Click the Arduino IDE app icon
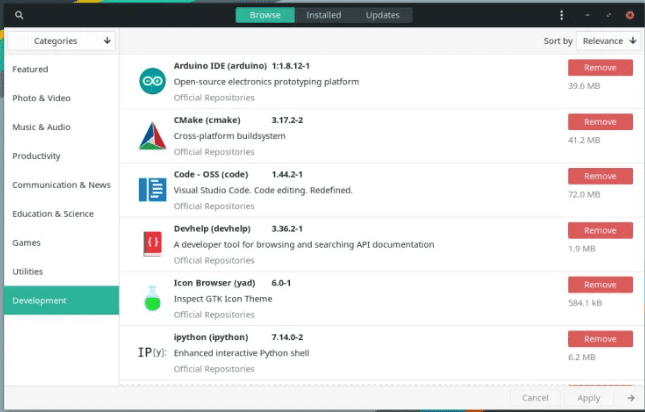The height and width of the screenshot is (412, 645). point(153,81)
